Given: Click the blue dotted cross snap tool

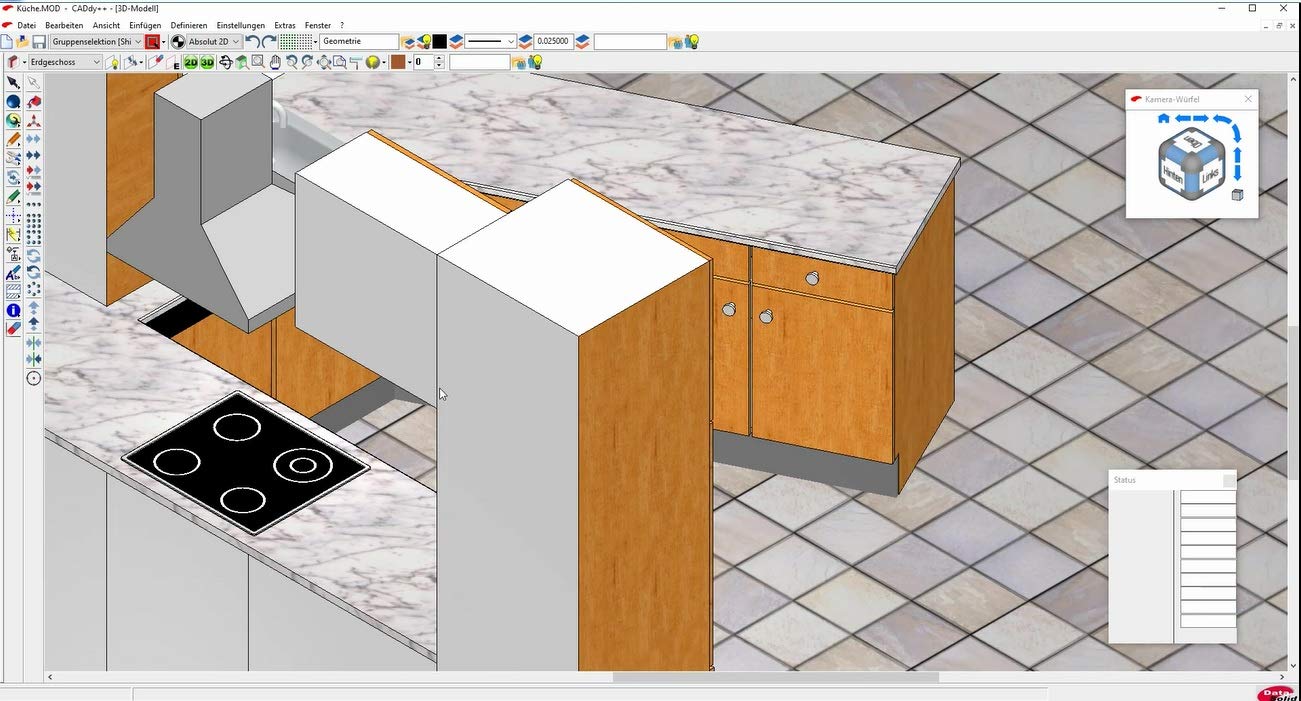Looking at the screenshot, I should click(13, 216).
